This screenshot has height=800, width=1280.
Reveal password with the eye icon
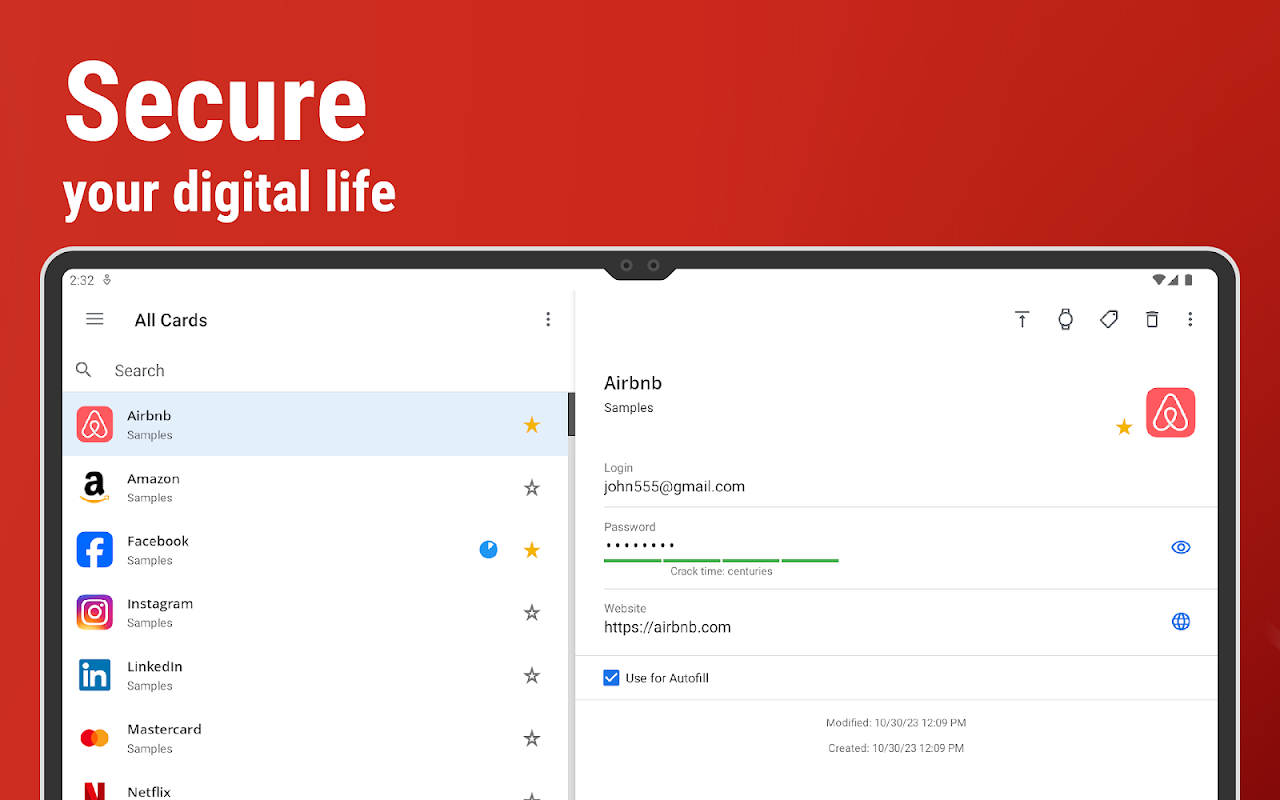click(1181, 547)
